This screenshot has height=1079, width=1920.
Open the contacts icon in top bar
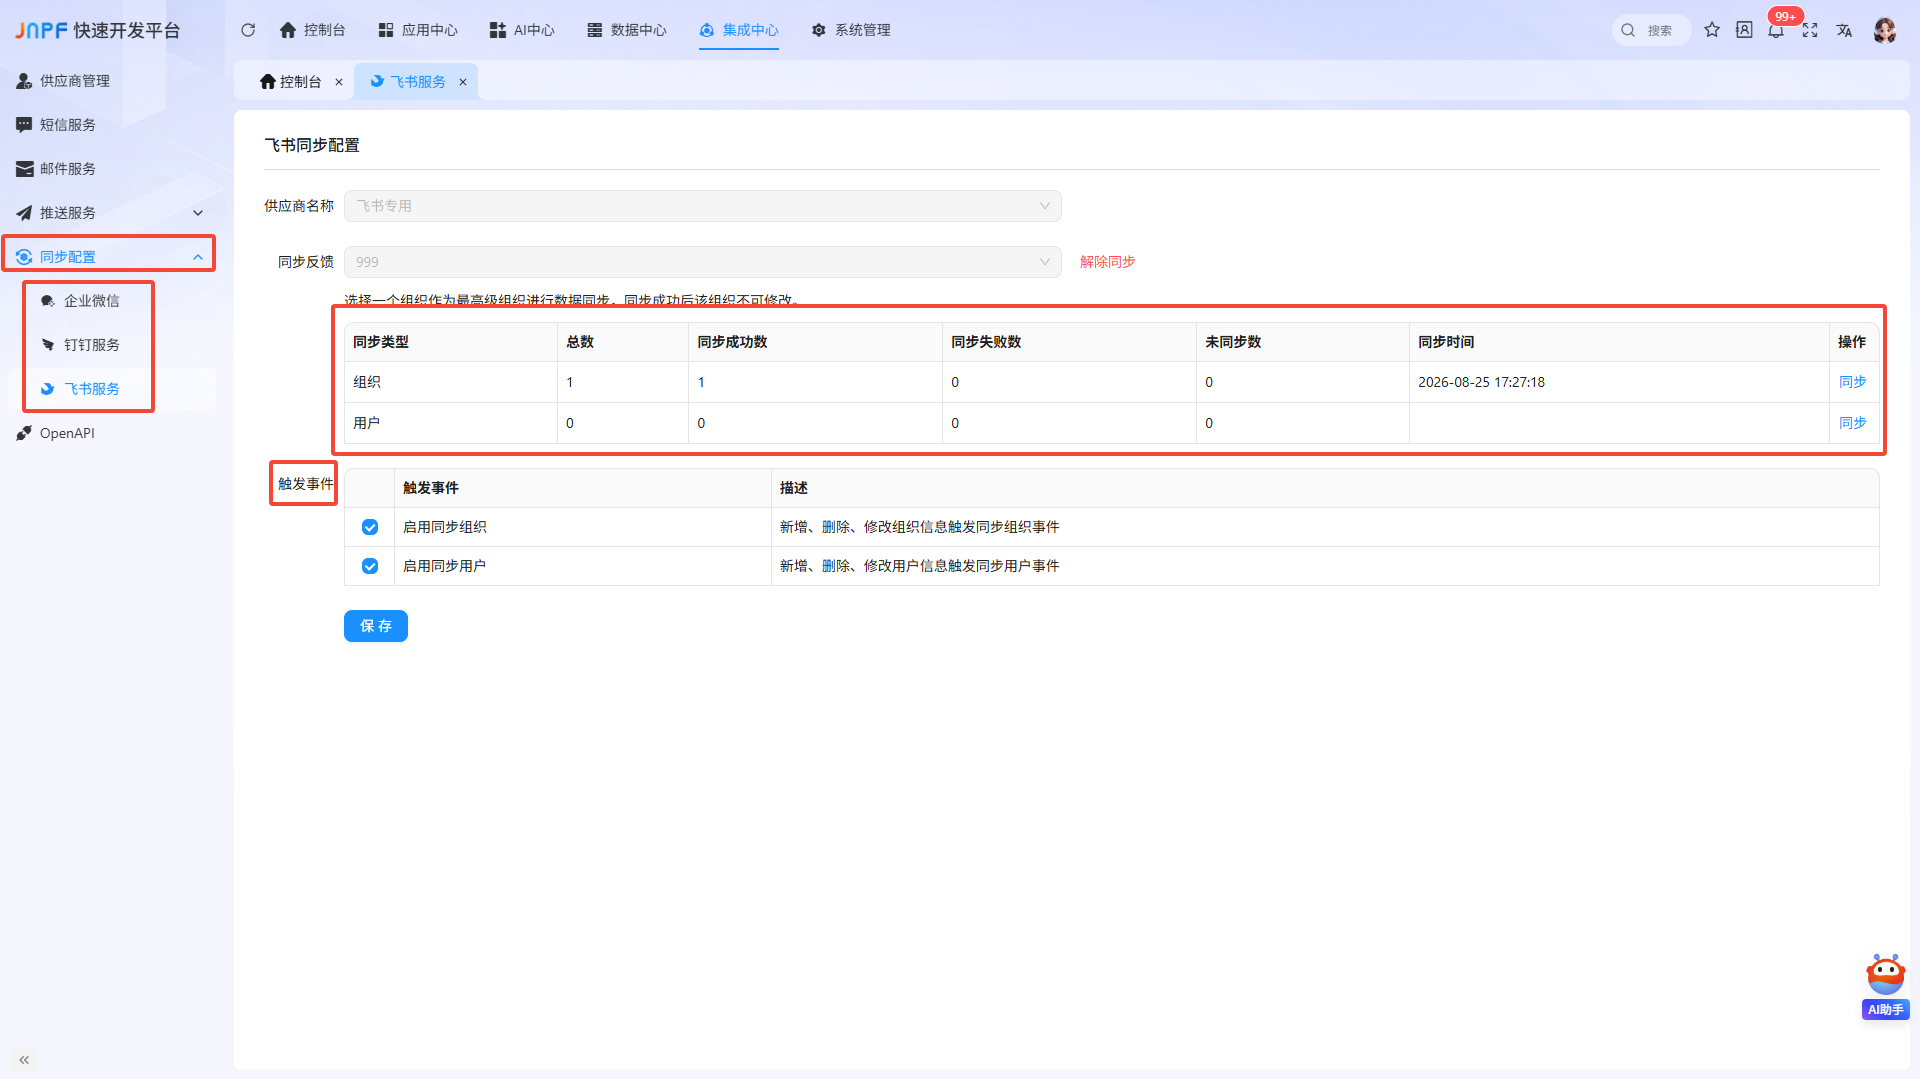(1744, 30)
